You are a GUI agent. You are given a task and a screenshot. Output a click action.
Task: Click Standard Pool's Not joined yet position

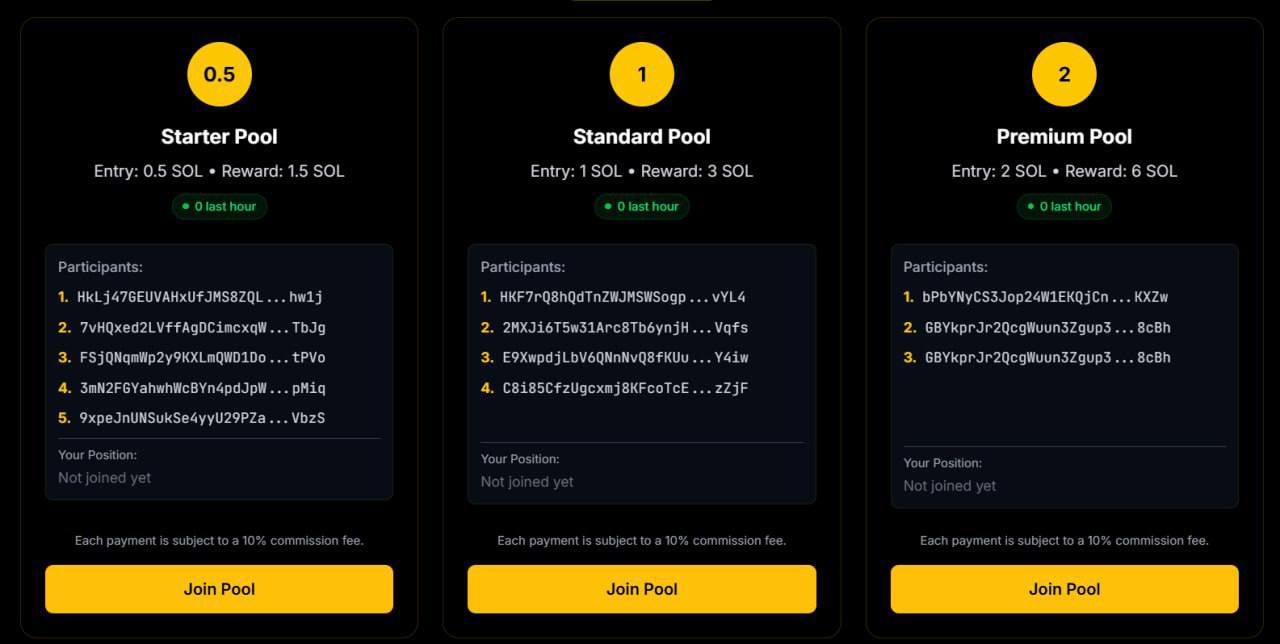pos(527,482)
